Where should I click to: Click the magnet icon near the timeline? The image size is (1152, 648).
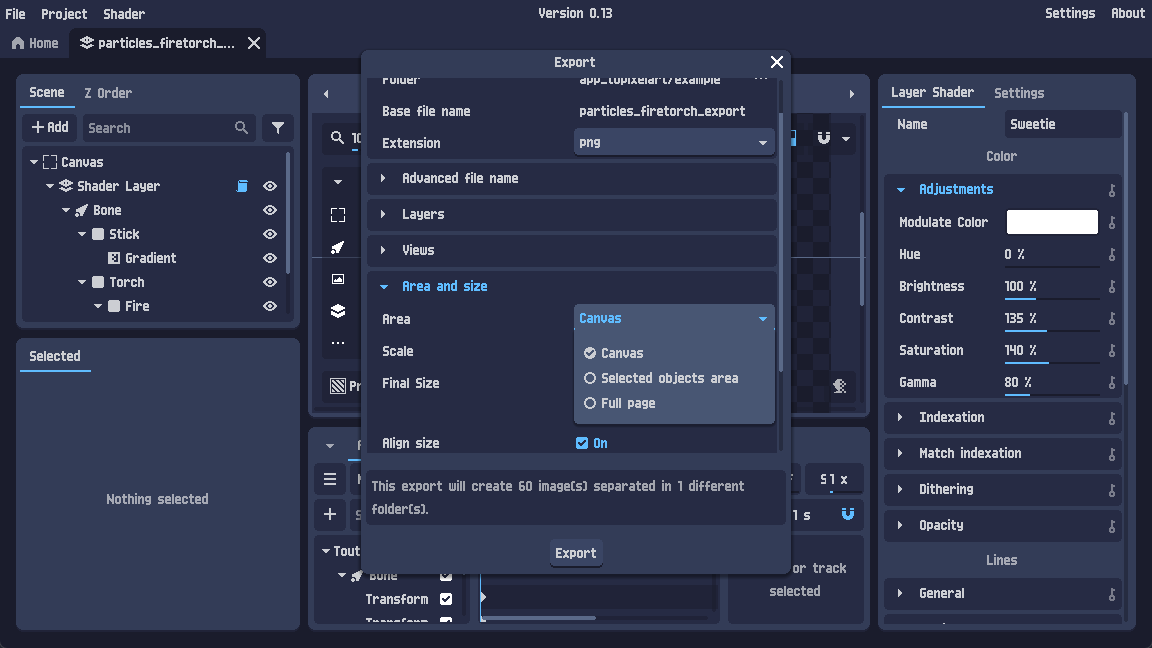tap(848, 514)
